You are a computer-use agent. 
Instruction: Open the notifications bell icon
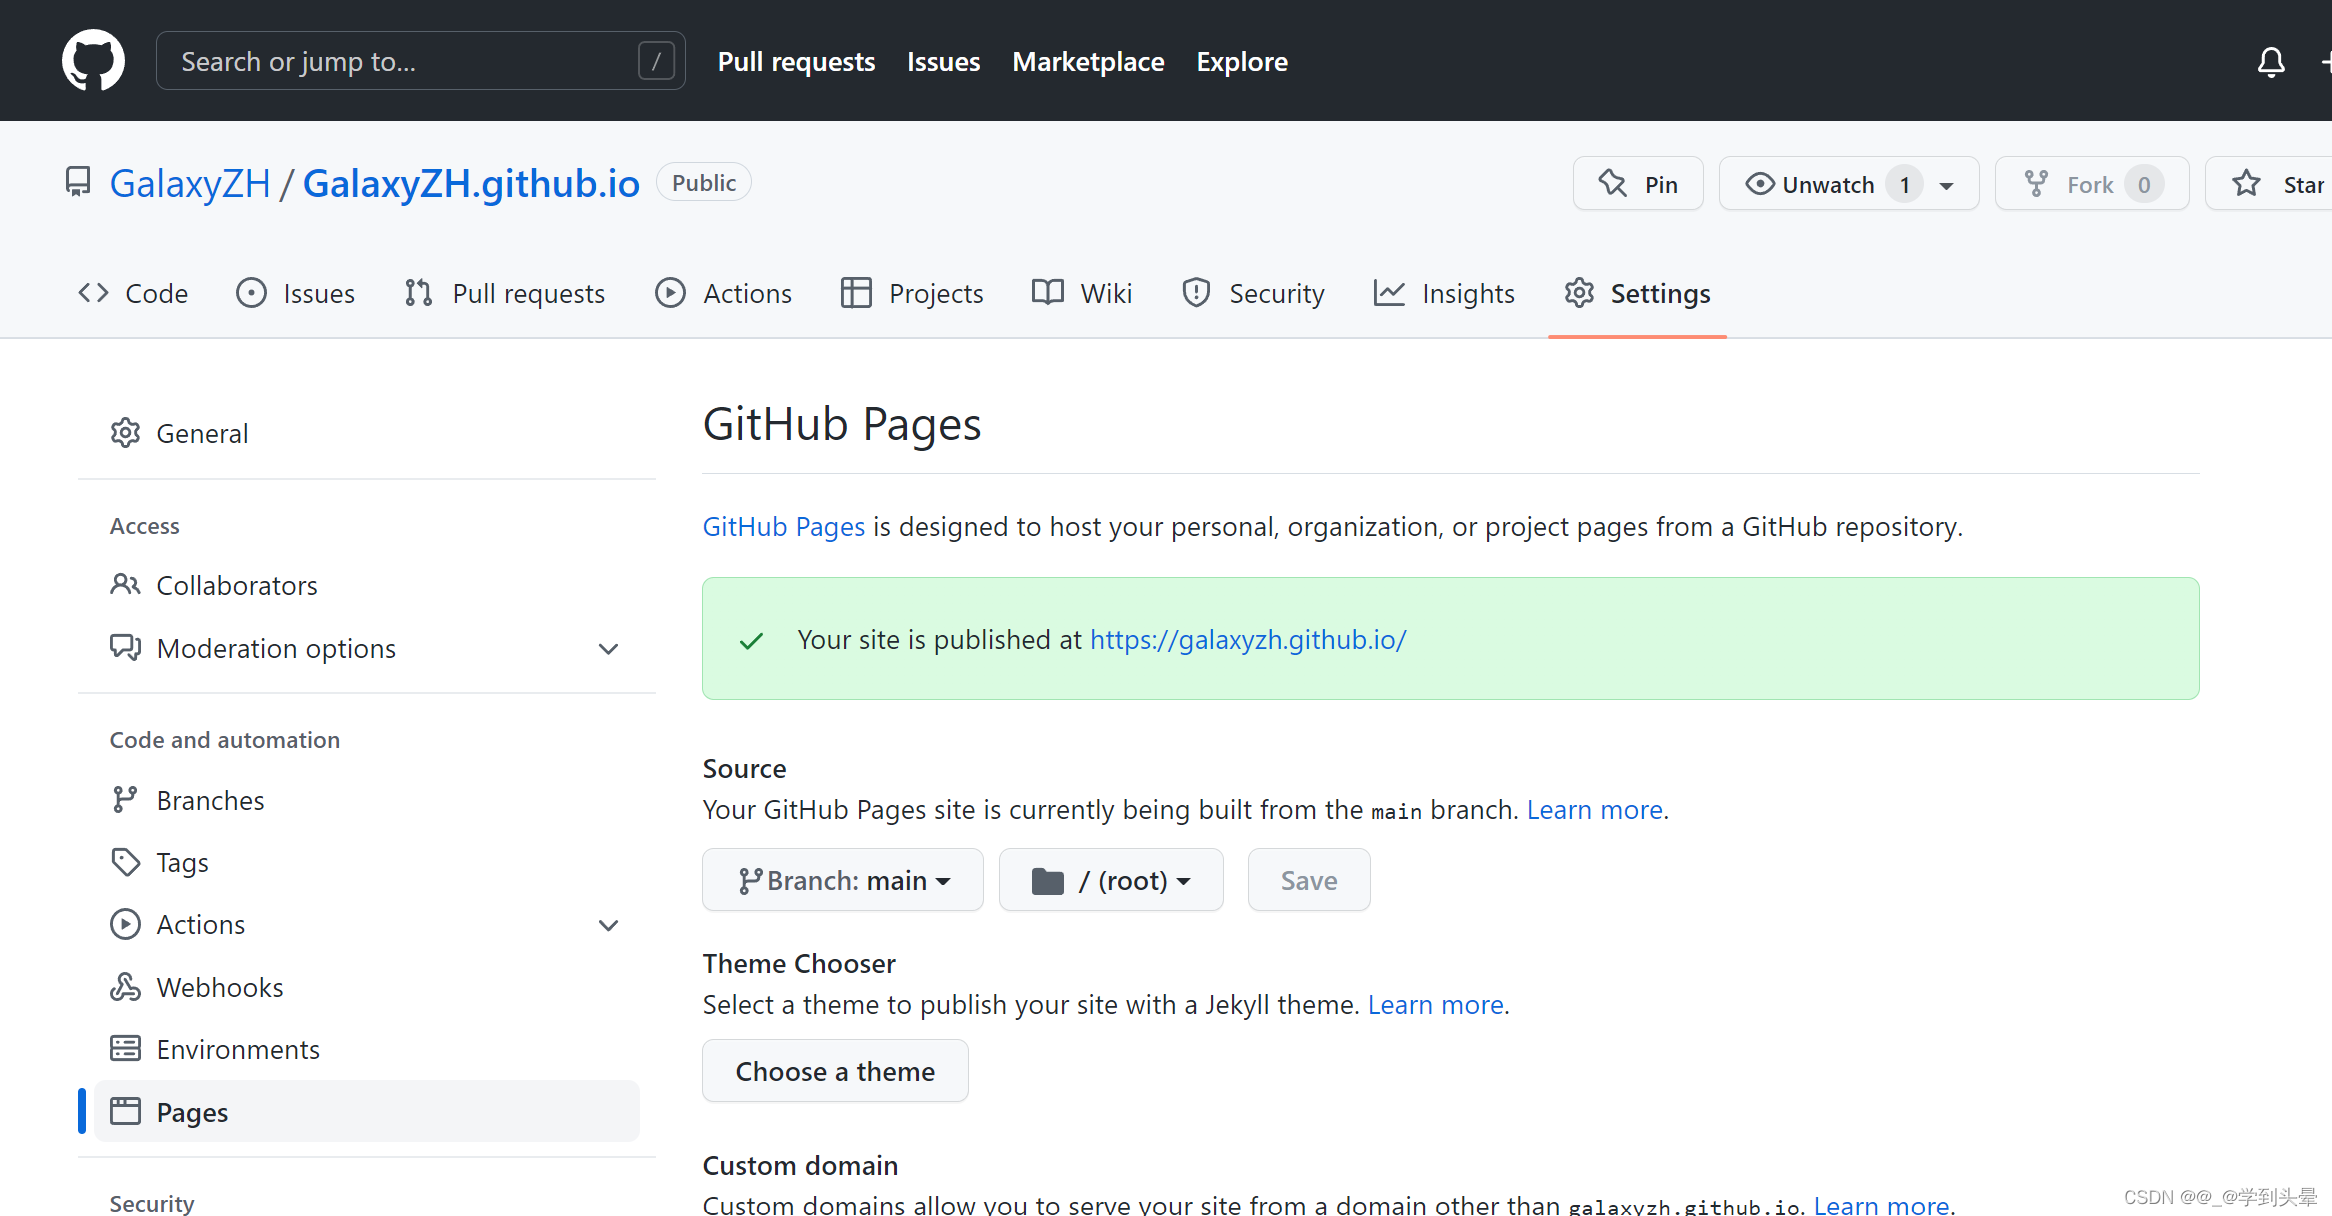2271,62
